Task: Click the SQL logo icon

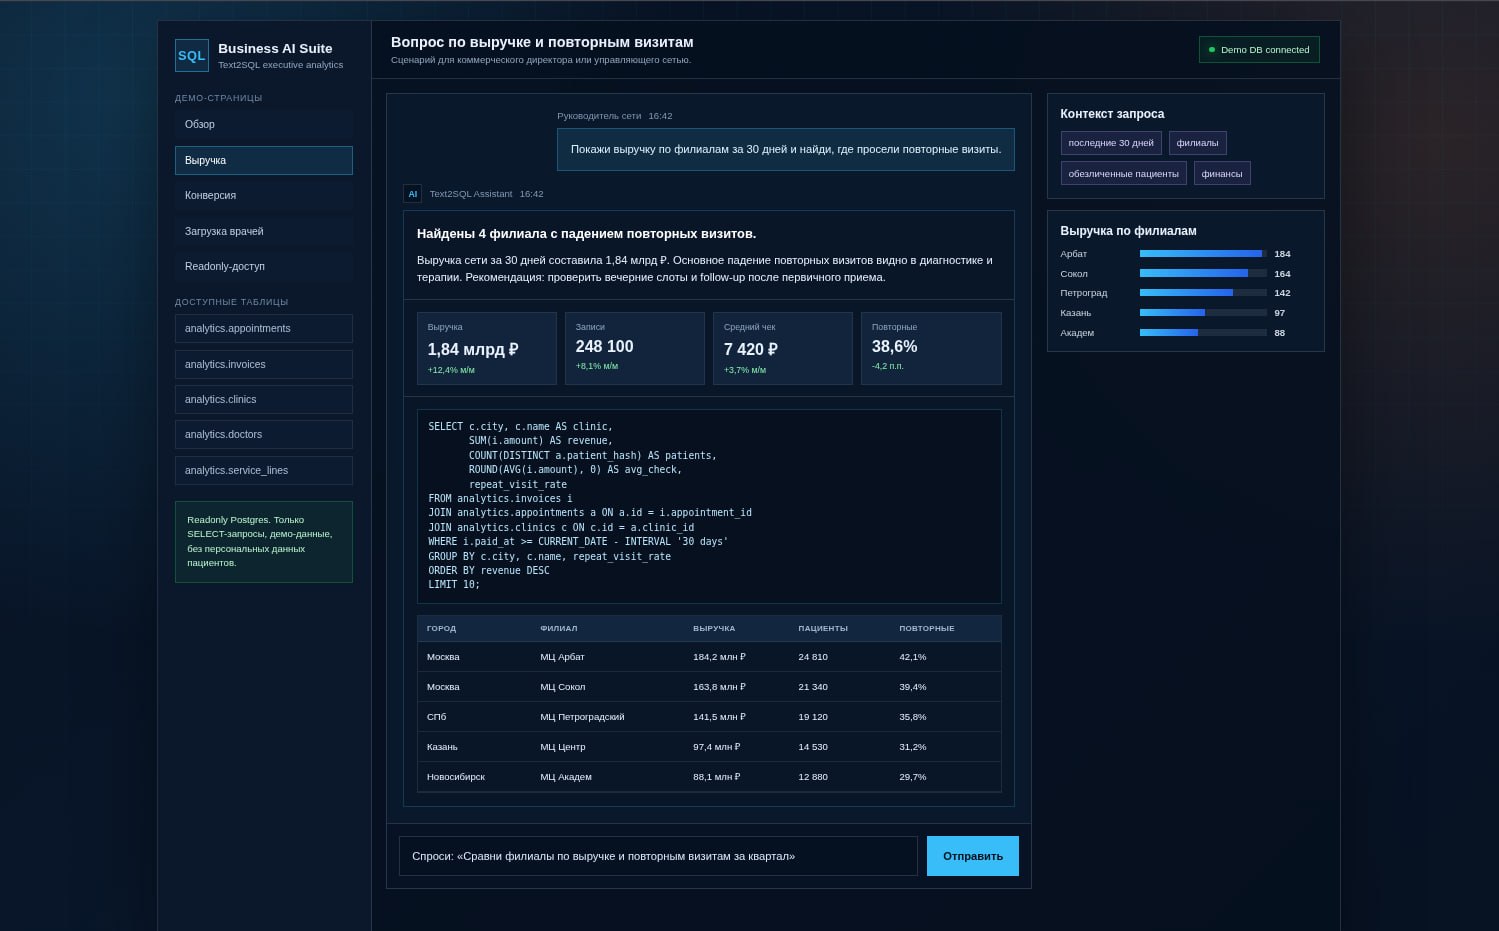Action: [x=191, y=55]
